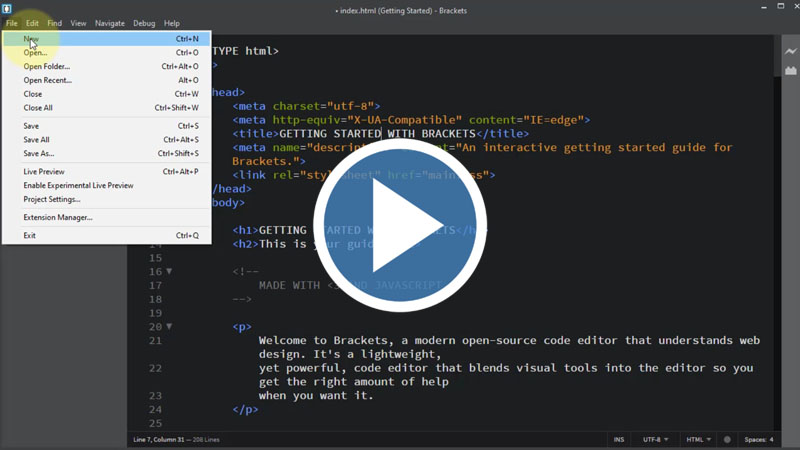
Task: Open Extension Manager icon in right sidebar
Action: pyautogui.click(x=790, y=73)
